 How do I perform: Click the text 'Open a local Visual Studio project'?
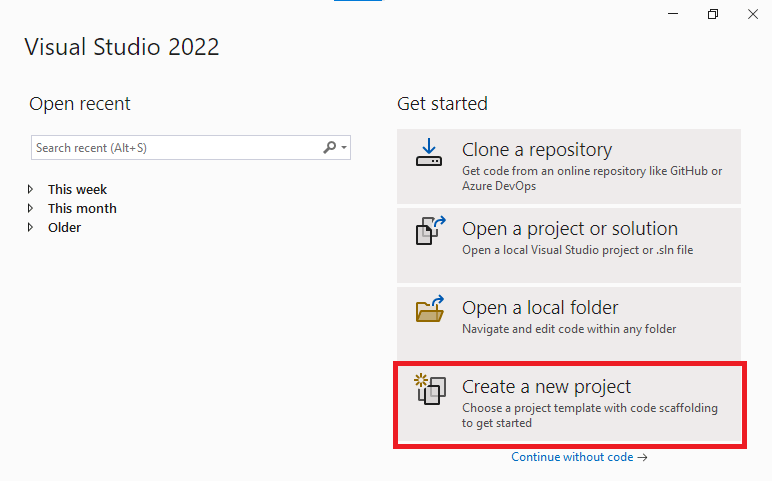click(x=550, y=250)
